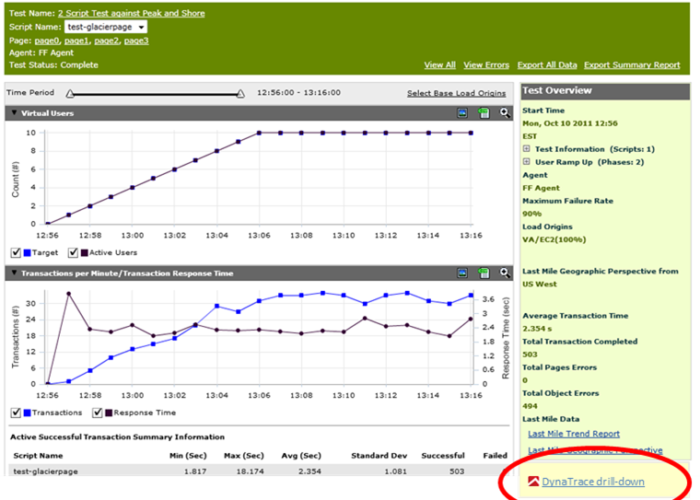Click the Failed column header
The width and height of the screenshot is (700, 500).
click(x=495, y=455)
